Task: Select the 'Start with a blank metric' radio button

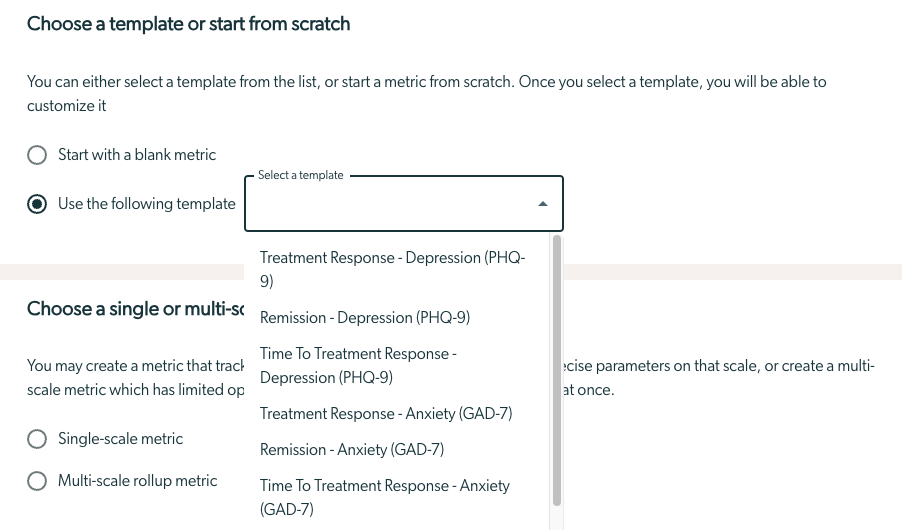Action: (37, 155)
